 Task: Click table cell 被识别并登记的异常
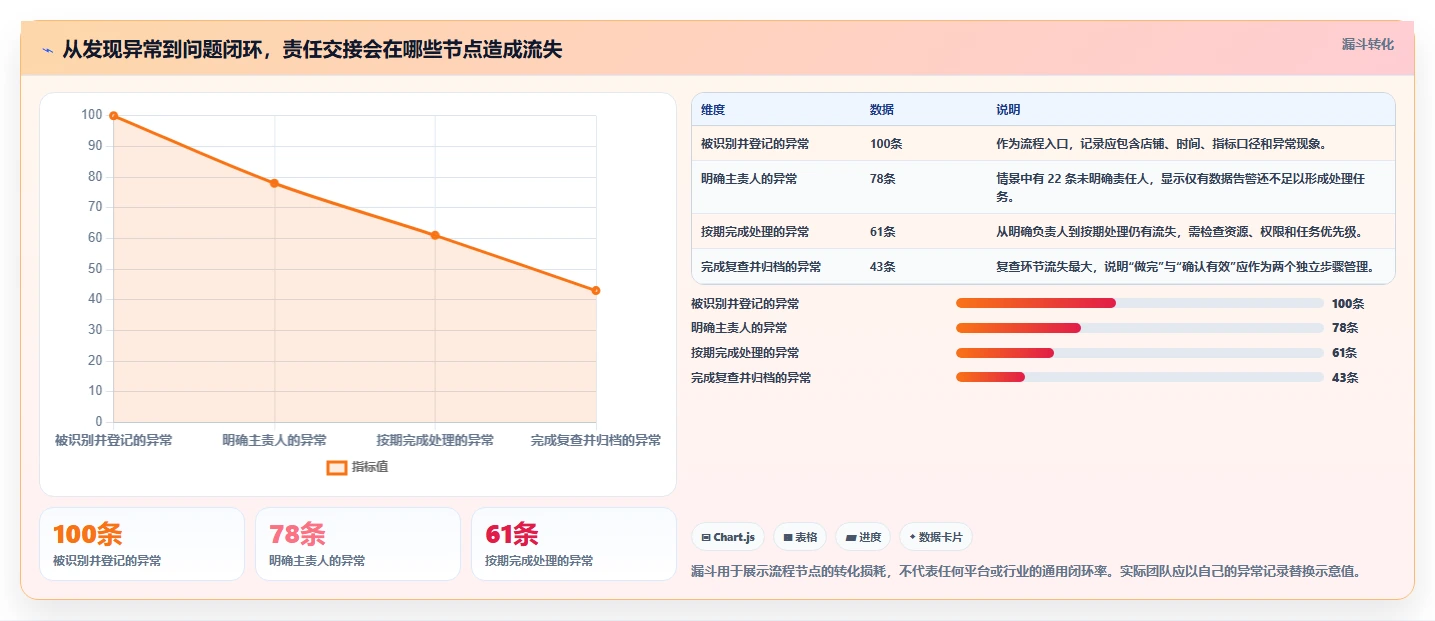pyautogui.click(x=755, y=144)
